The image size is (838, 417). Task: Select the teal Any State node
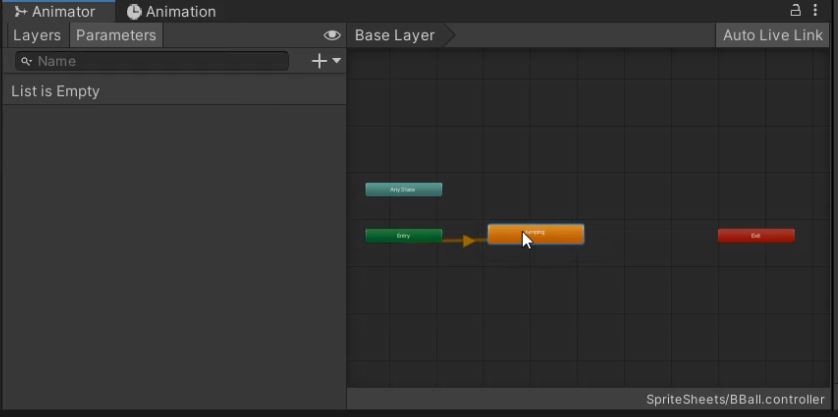click(403, 189)
